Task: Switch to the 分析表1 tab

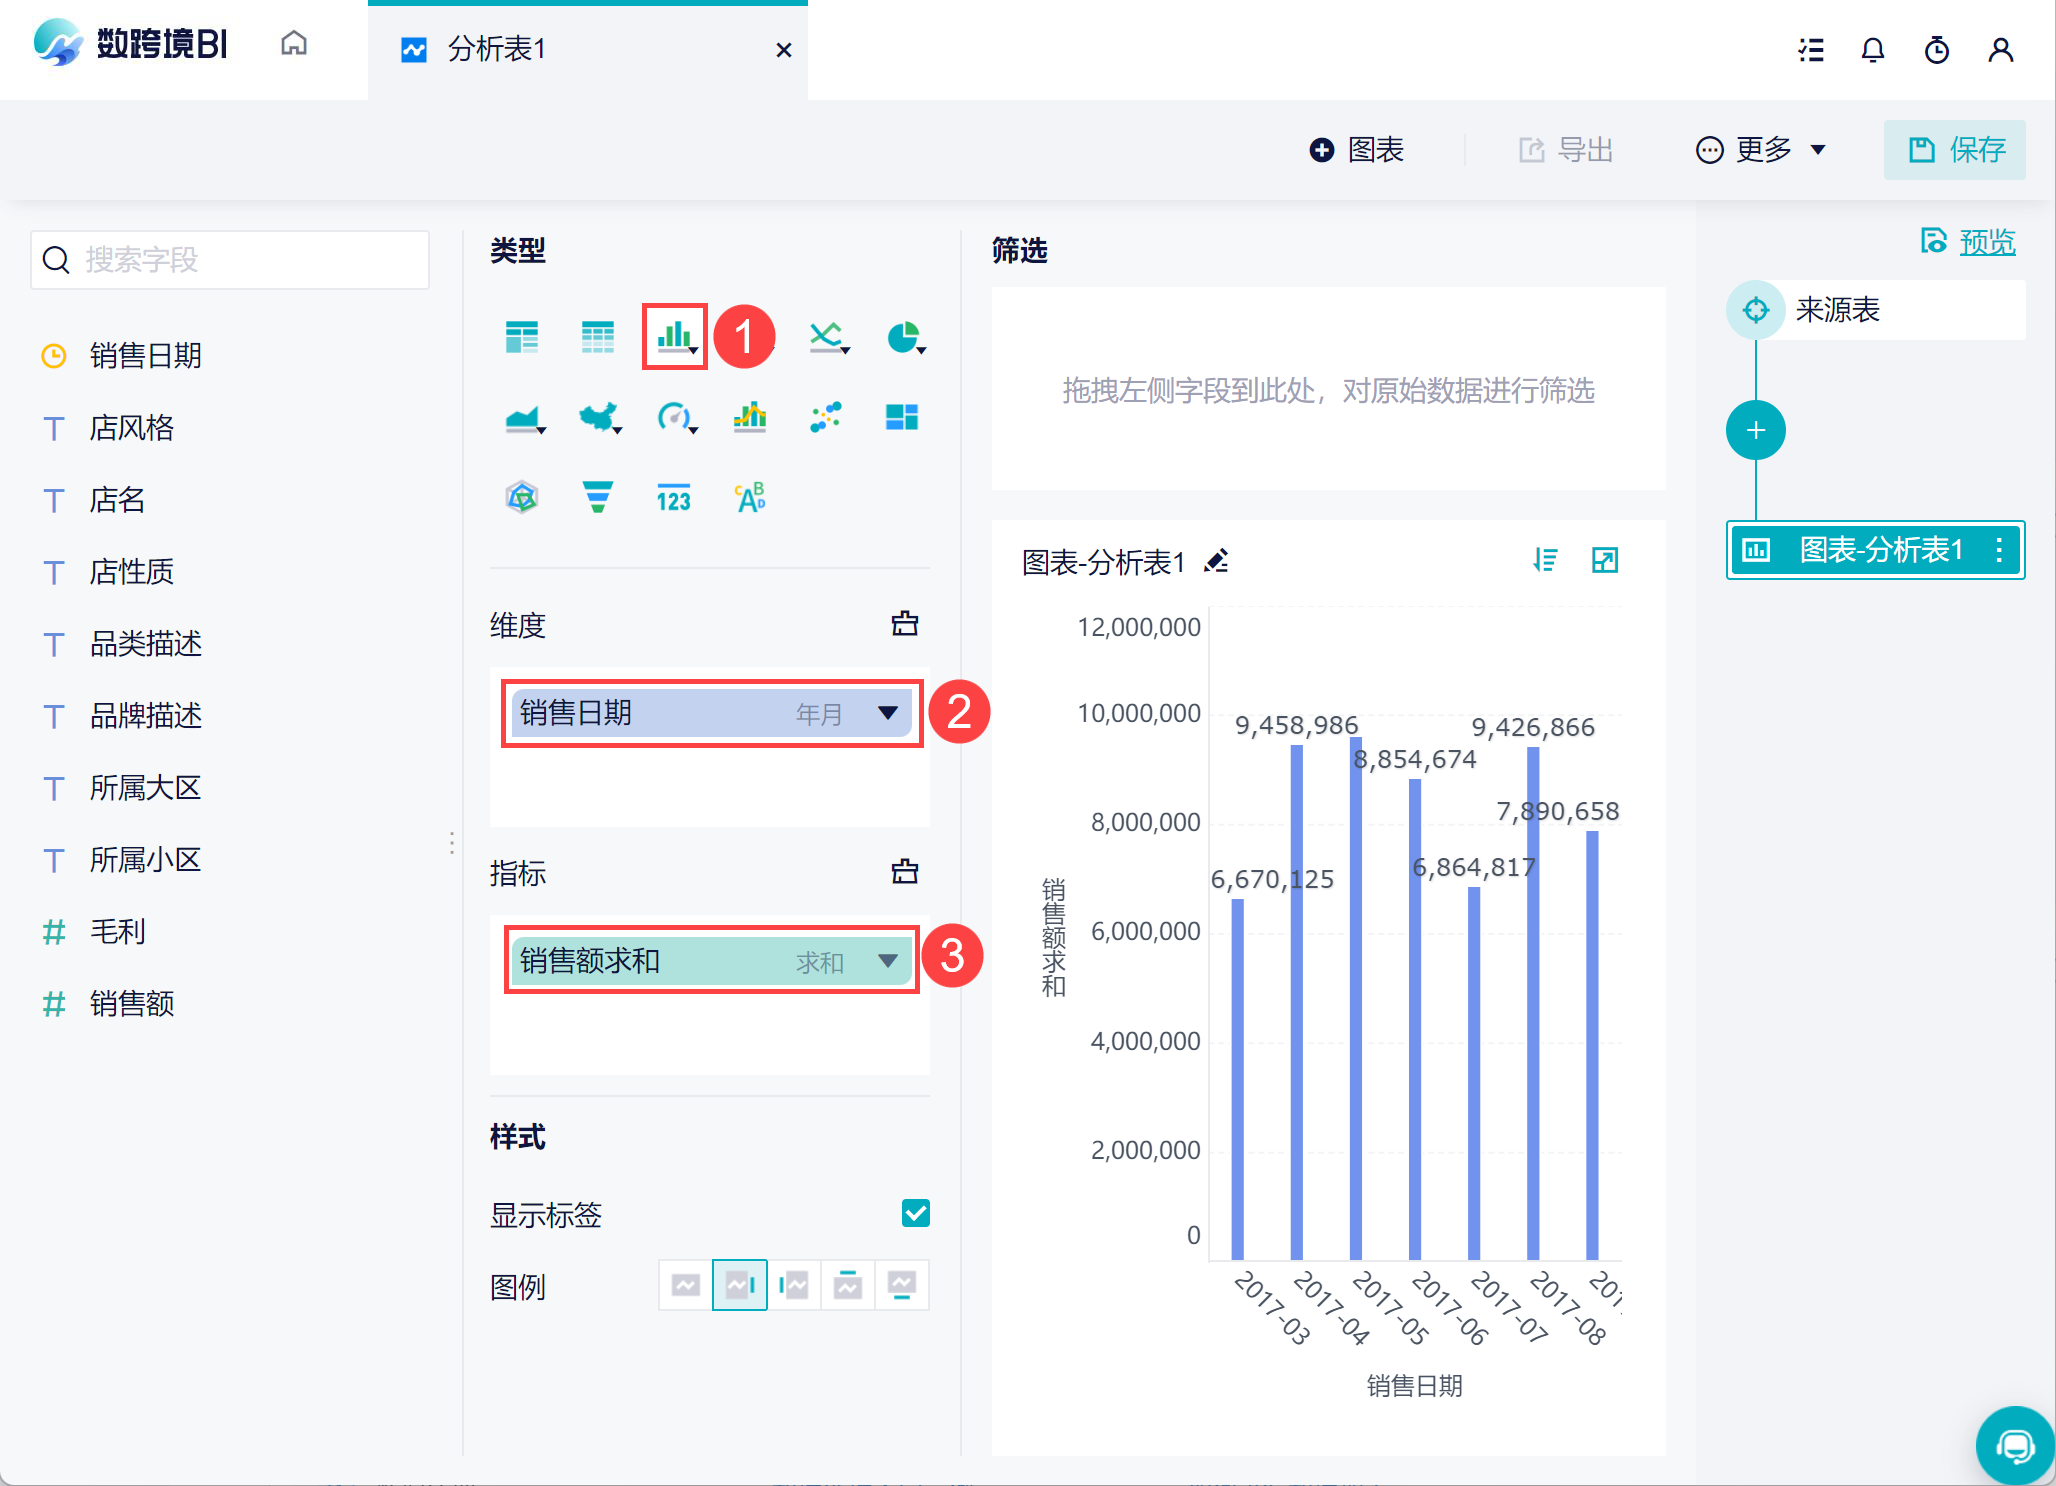Action: (x=497, y=49)
